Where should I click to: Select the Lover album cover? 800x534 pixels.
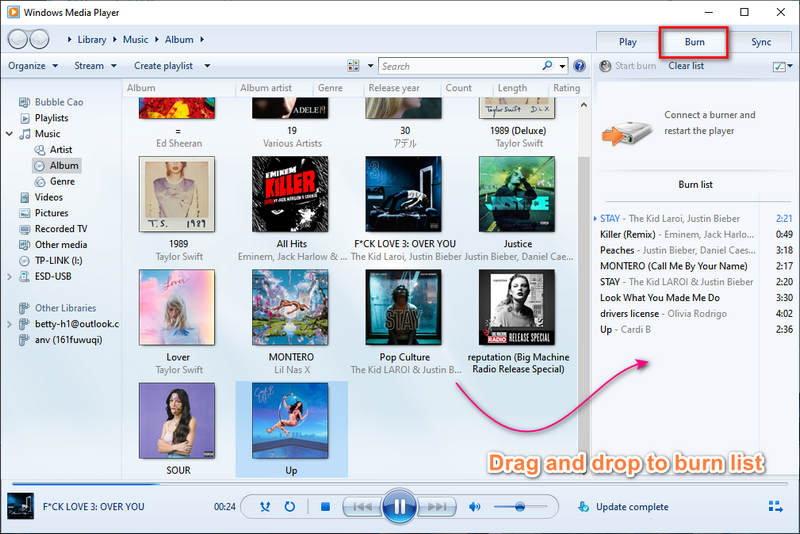pyautogui.click(x=177, y=308)
